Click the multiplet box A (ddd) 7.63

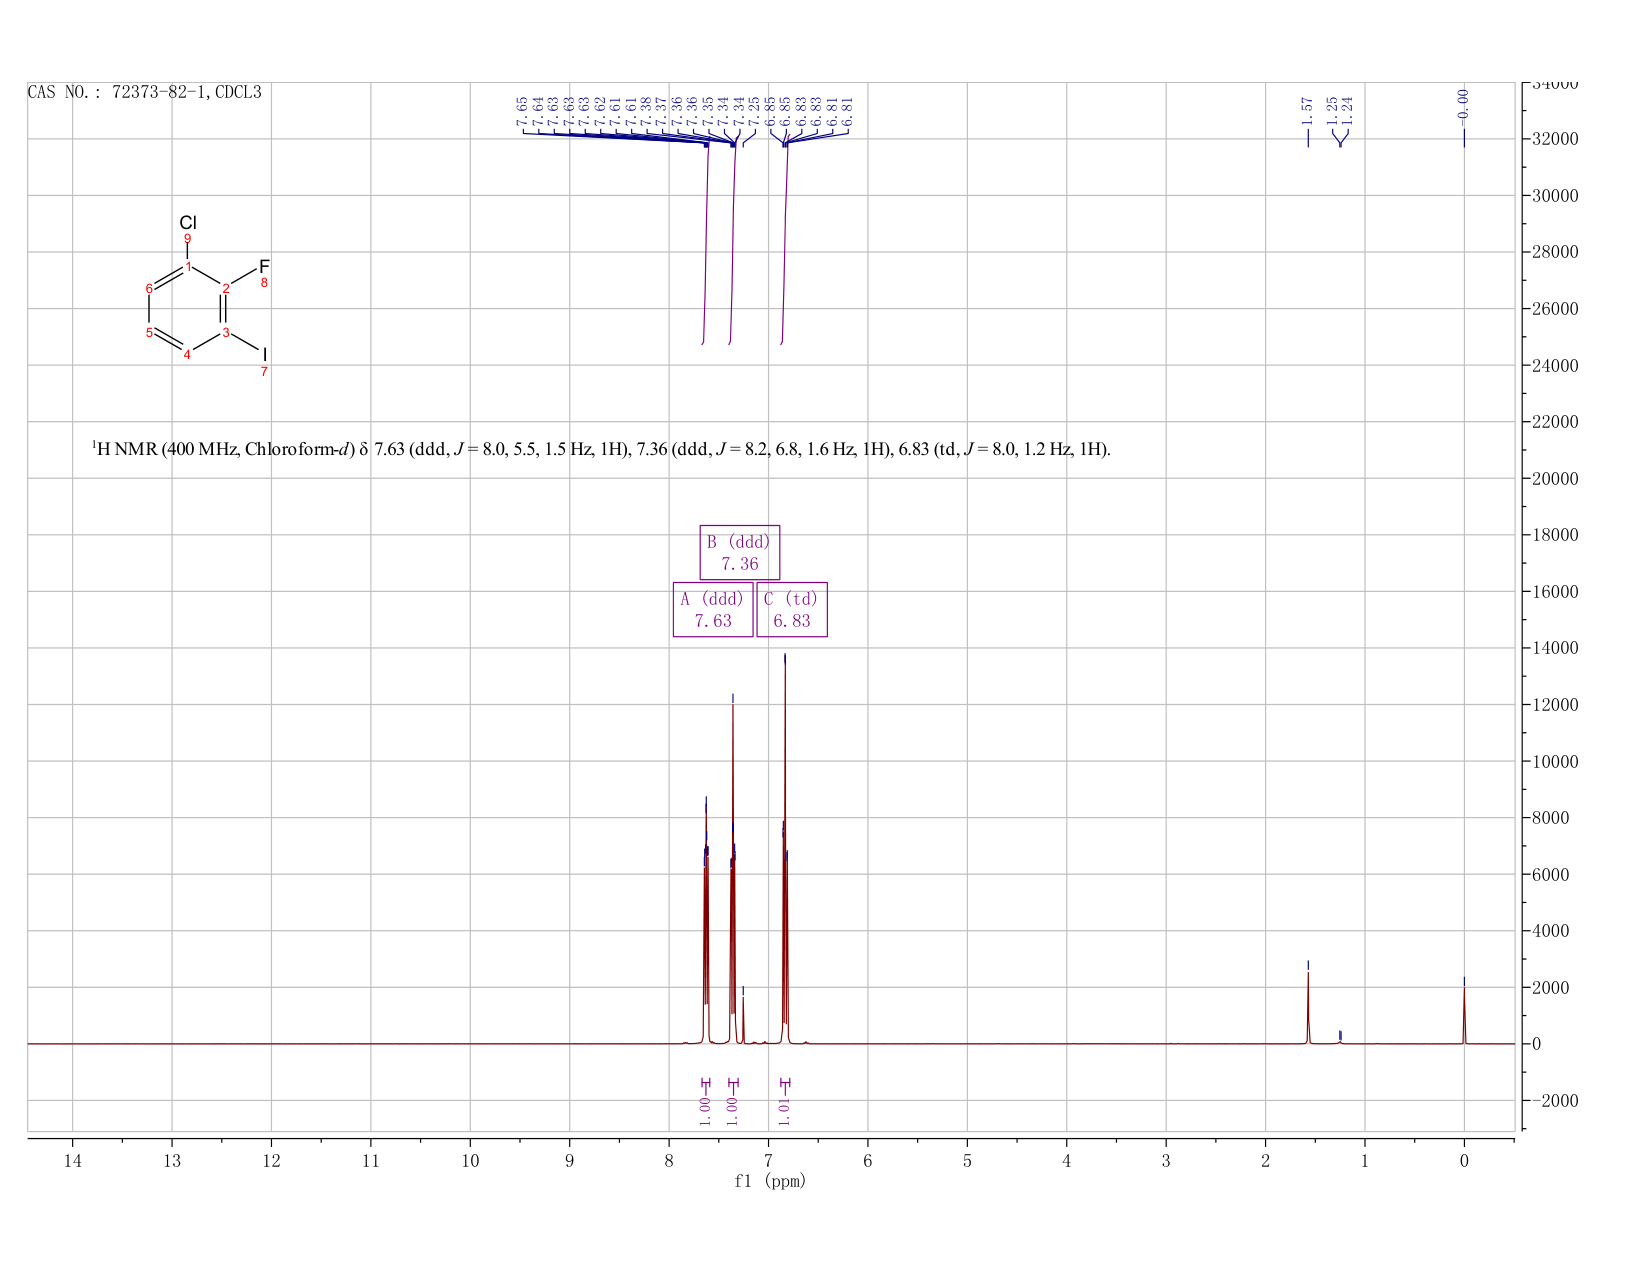click(713, 609)
